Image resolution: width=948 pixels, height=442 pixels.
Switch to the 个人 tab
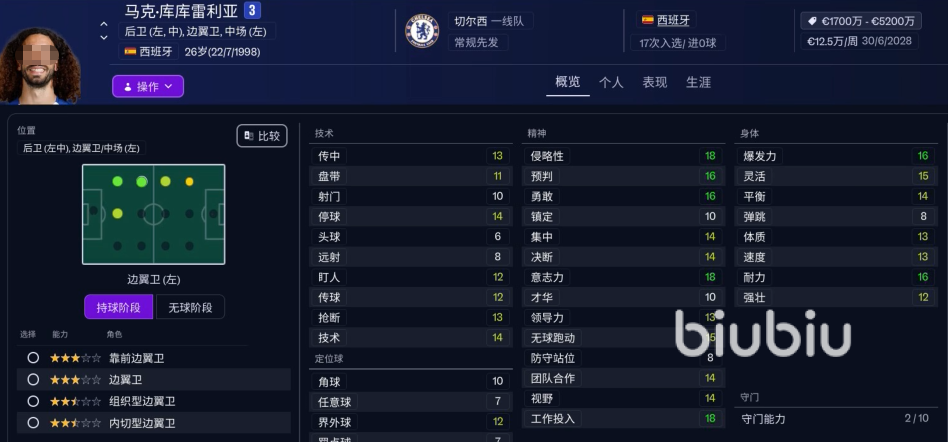tap(611, 82)
